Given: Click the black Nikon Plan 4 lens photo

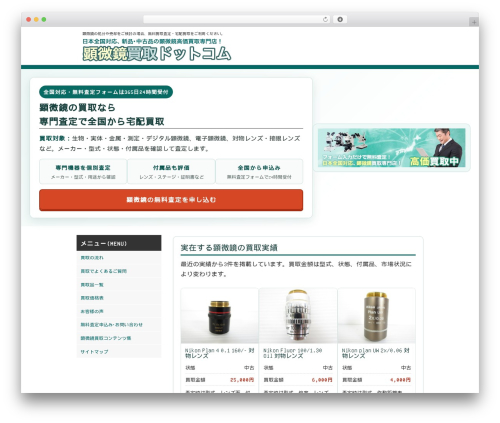Looking at the screenshot, I should tap(220, 316).
